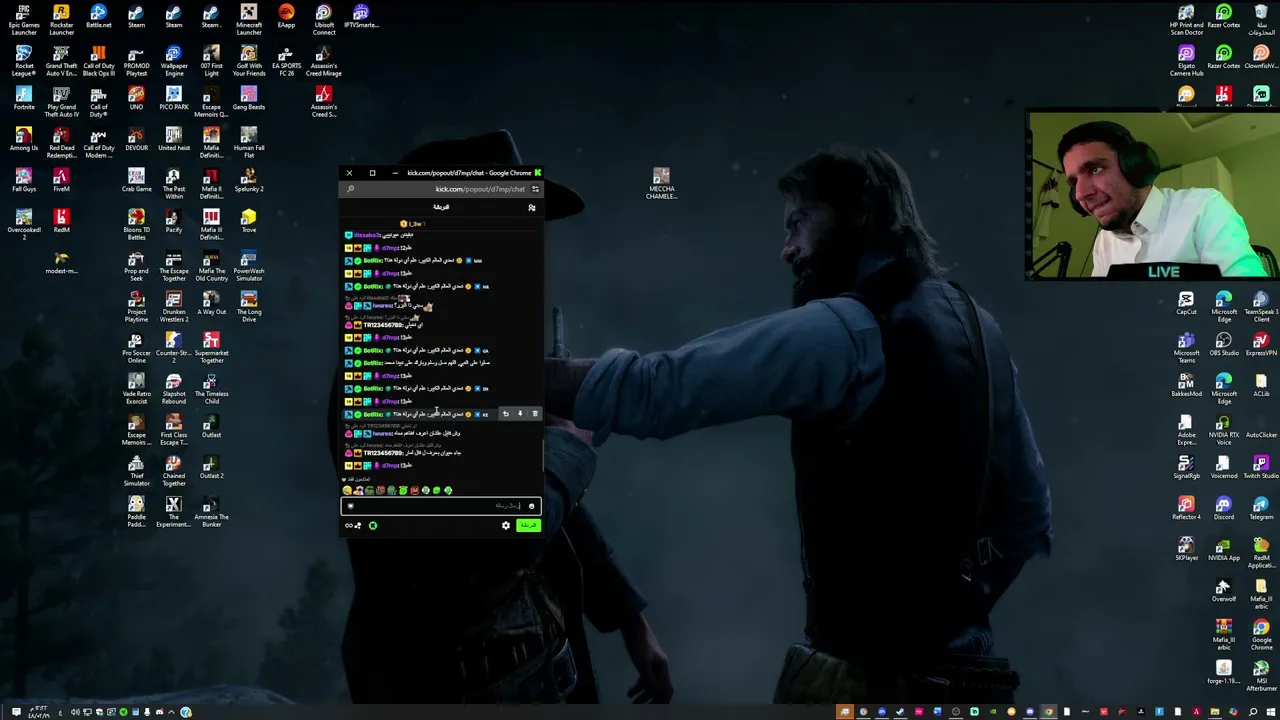1280x720 pixels.
Task: Click the FiveM desktop shortcut
Action: pos(61,180)
